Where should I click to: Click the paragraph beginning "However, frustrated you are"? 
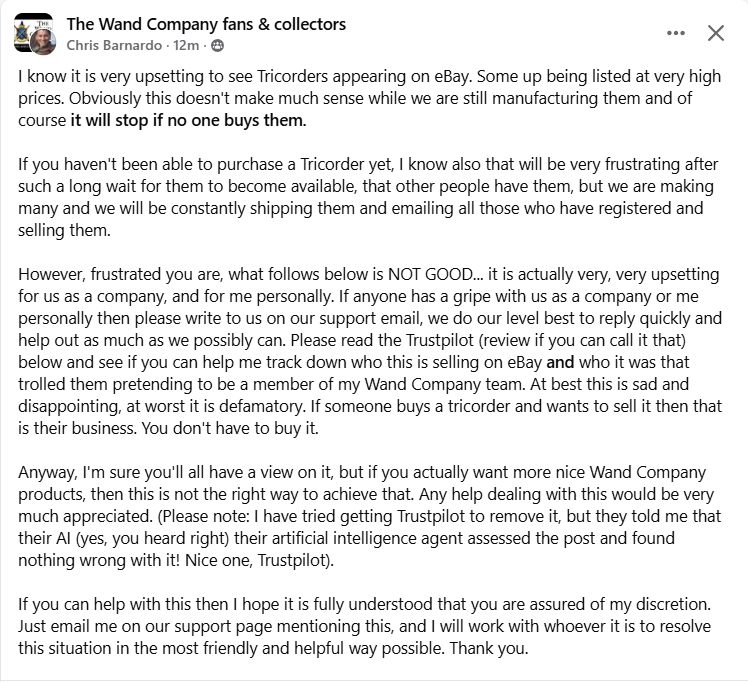point(370,351)
